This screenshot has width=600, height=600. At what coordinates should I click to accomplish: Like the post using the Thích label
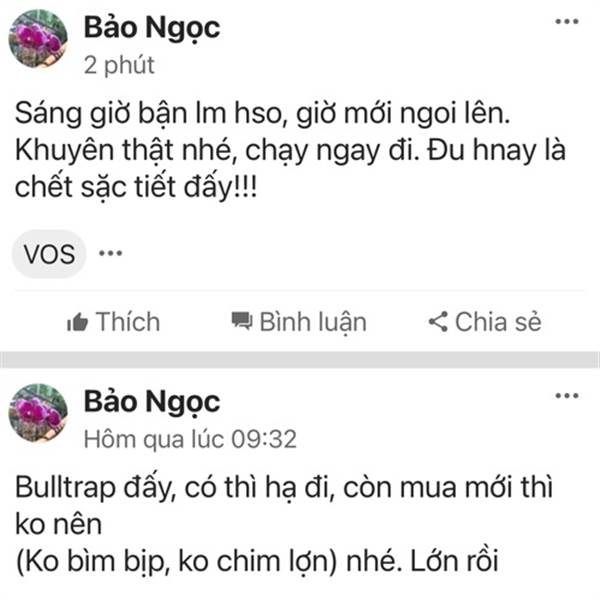pyautogui.click(x=128, y=322)
